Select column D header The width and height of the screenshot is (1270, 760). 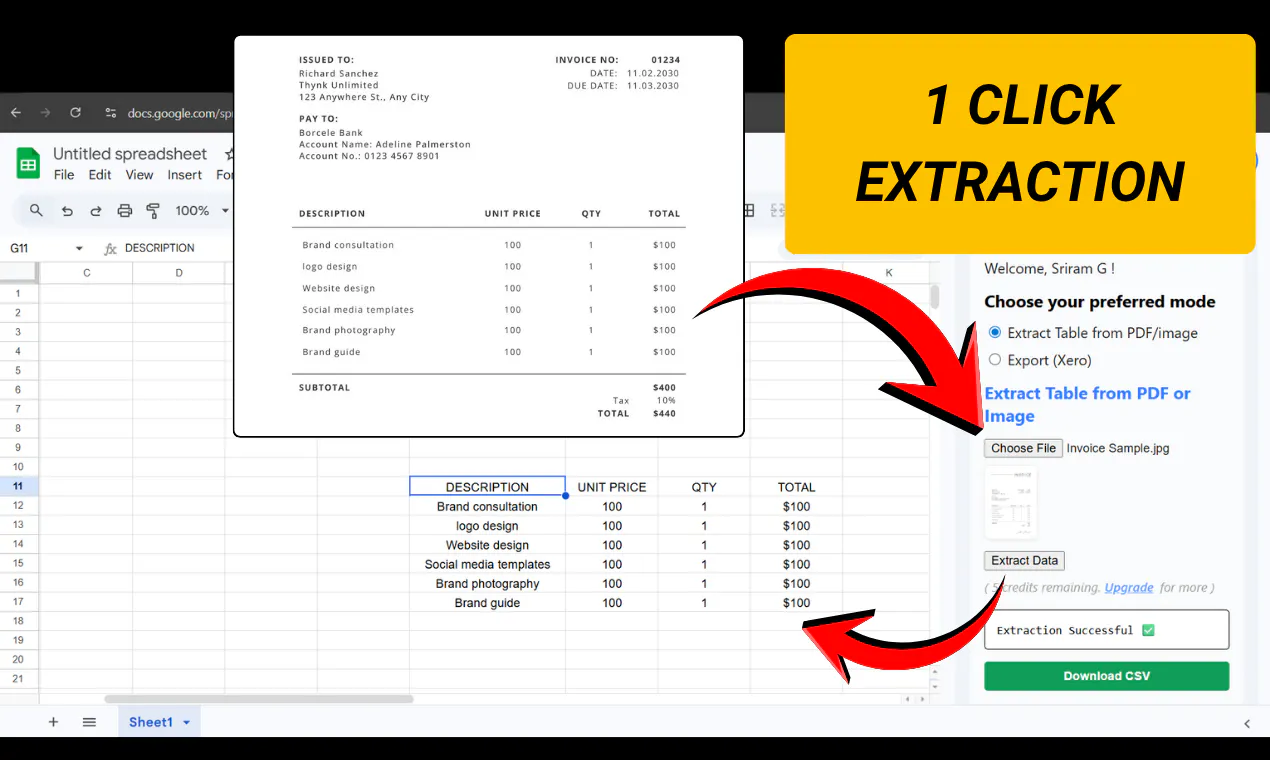(179, 273)
